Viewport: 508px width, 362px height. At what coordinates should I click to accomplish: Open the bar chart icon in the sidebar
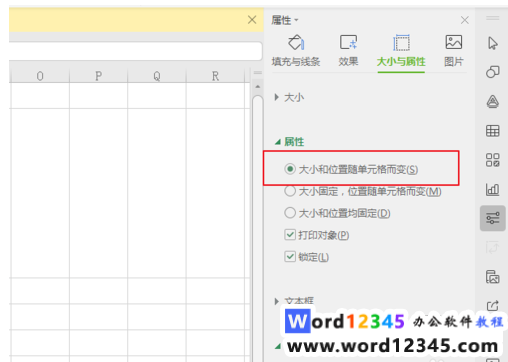[x=493, y=189]
